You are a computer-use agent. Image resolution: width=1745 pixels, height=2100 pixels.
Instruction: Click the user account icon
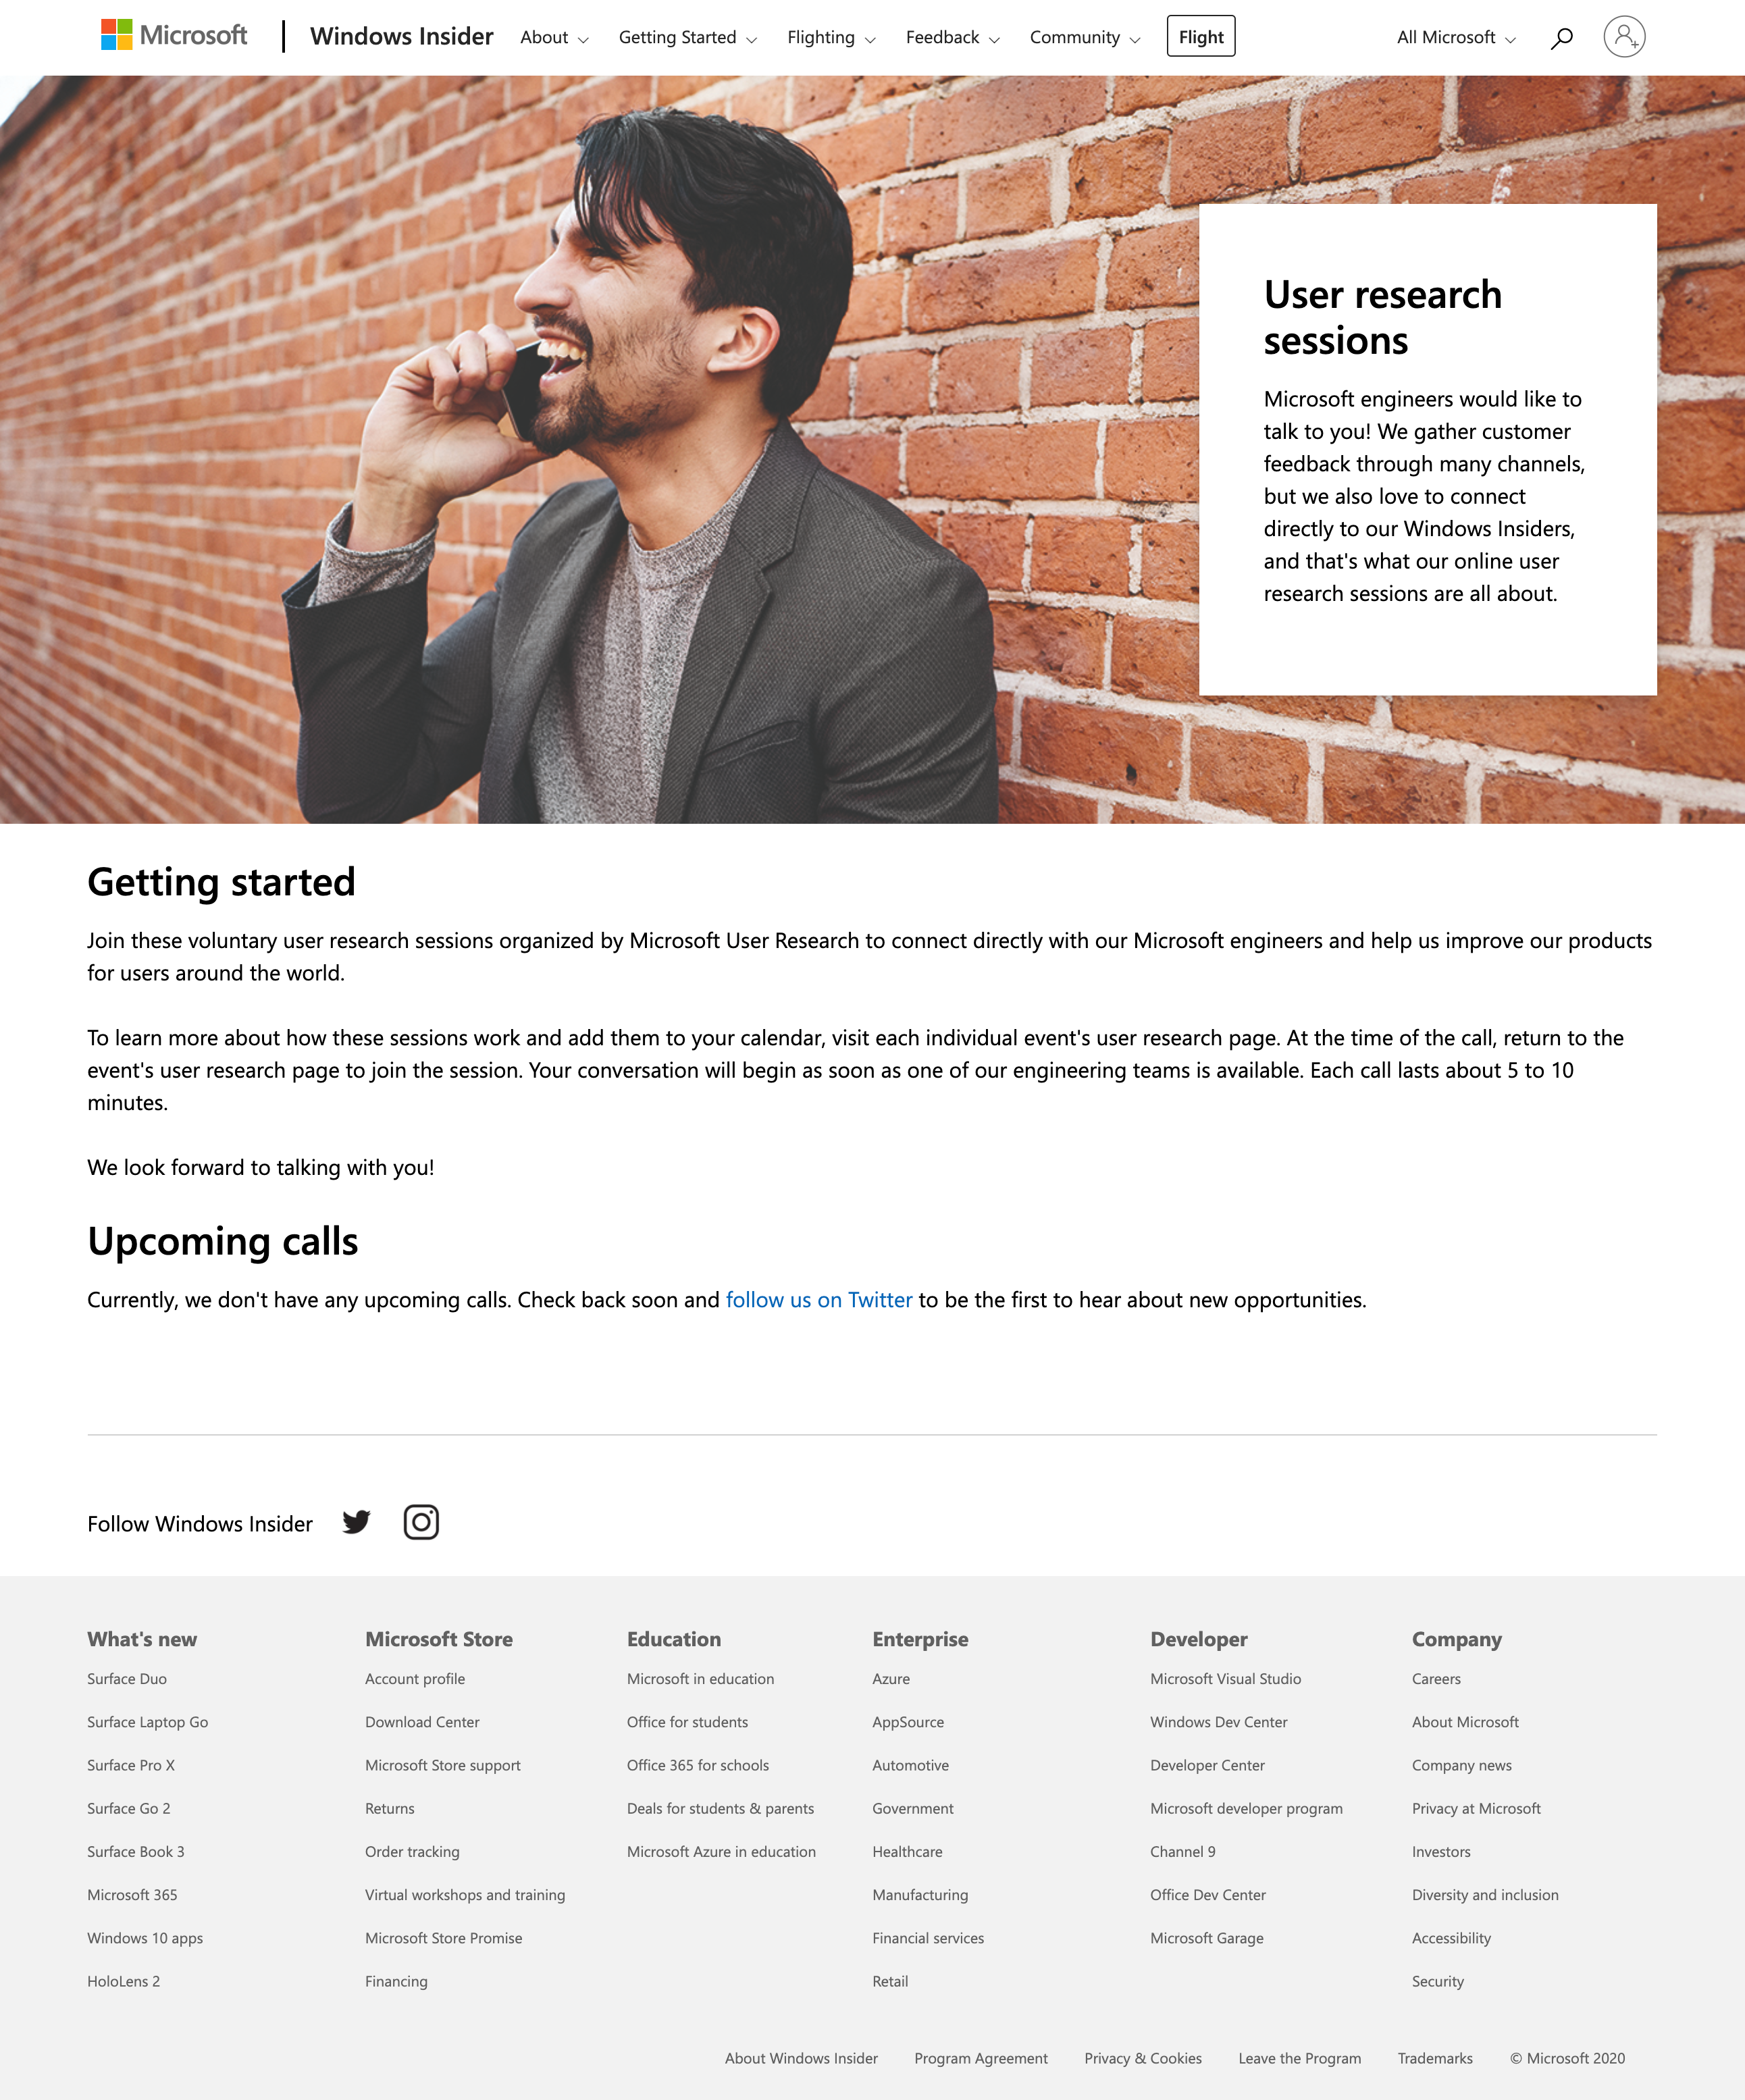pos(1623,35)
